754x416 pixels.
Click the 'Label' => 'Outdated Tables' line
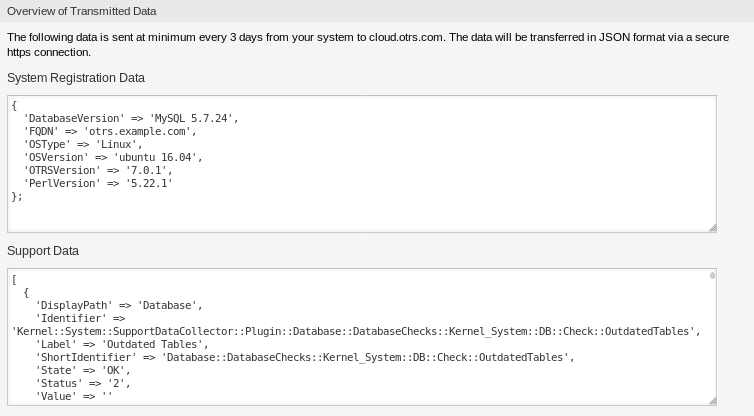[122, 344]
